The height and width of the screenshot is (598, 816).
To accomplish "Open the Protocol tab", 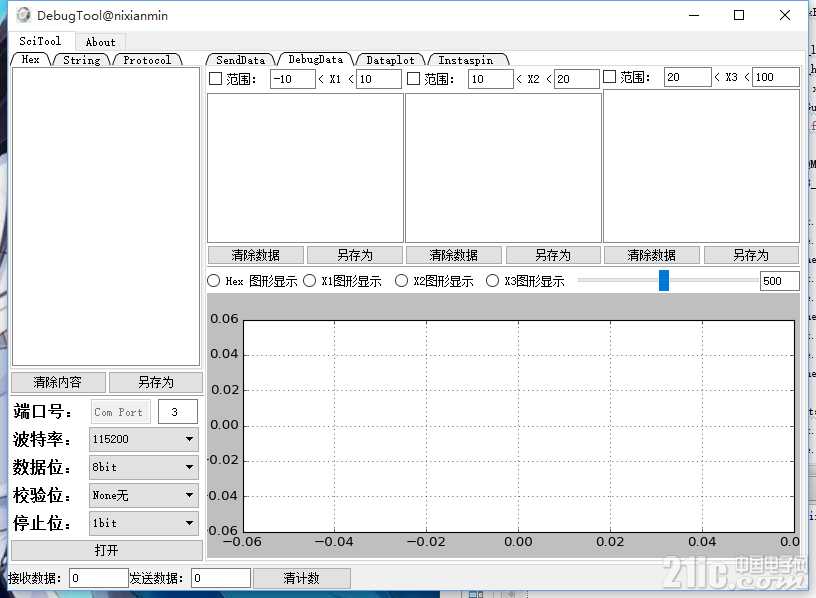I will point(147,60).
